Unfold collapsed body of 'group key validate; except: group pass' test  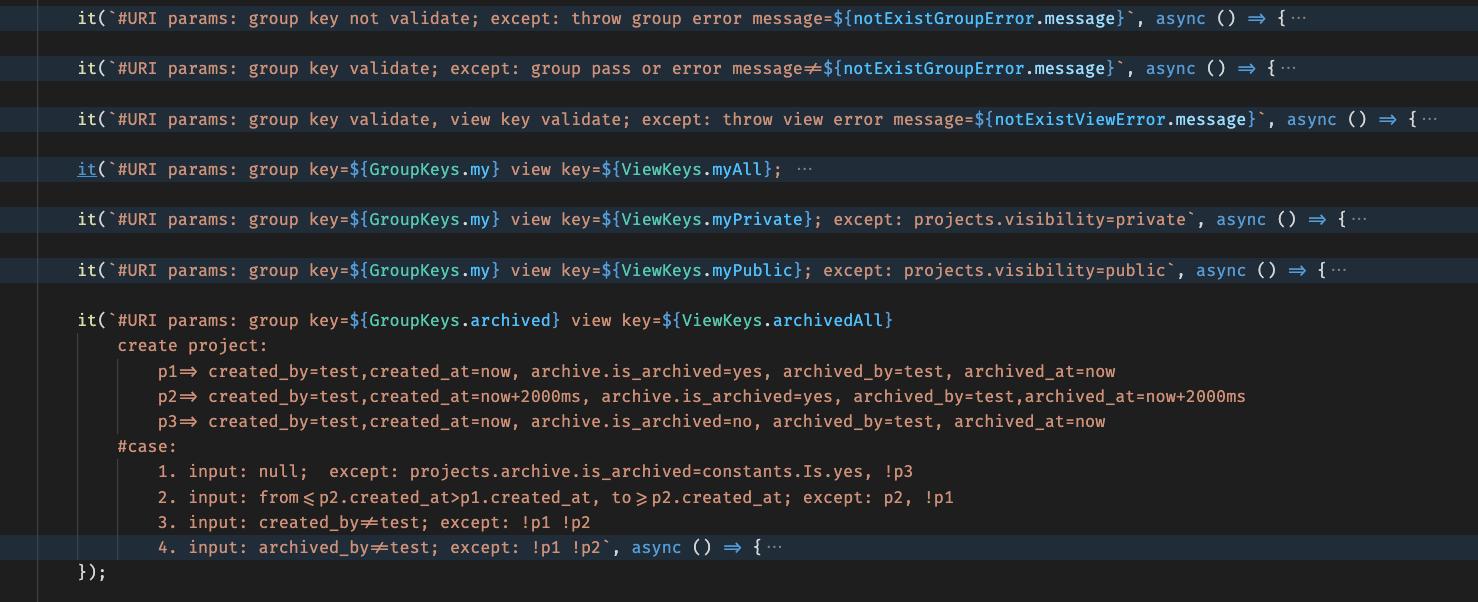pyautogui.click(x=1289, y=69)
